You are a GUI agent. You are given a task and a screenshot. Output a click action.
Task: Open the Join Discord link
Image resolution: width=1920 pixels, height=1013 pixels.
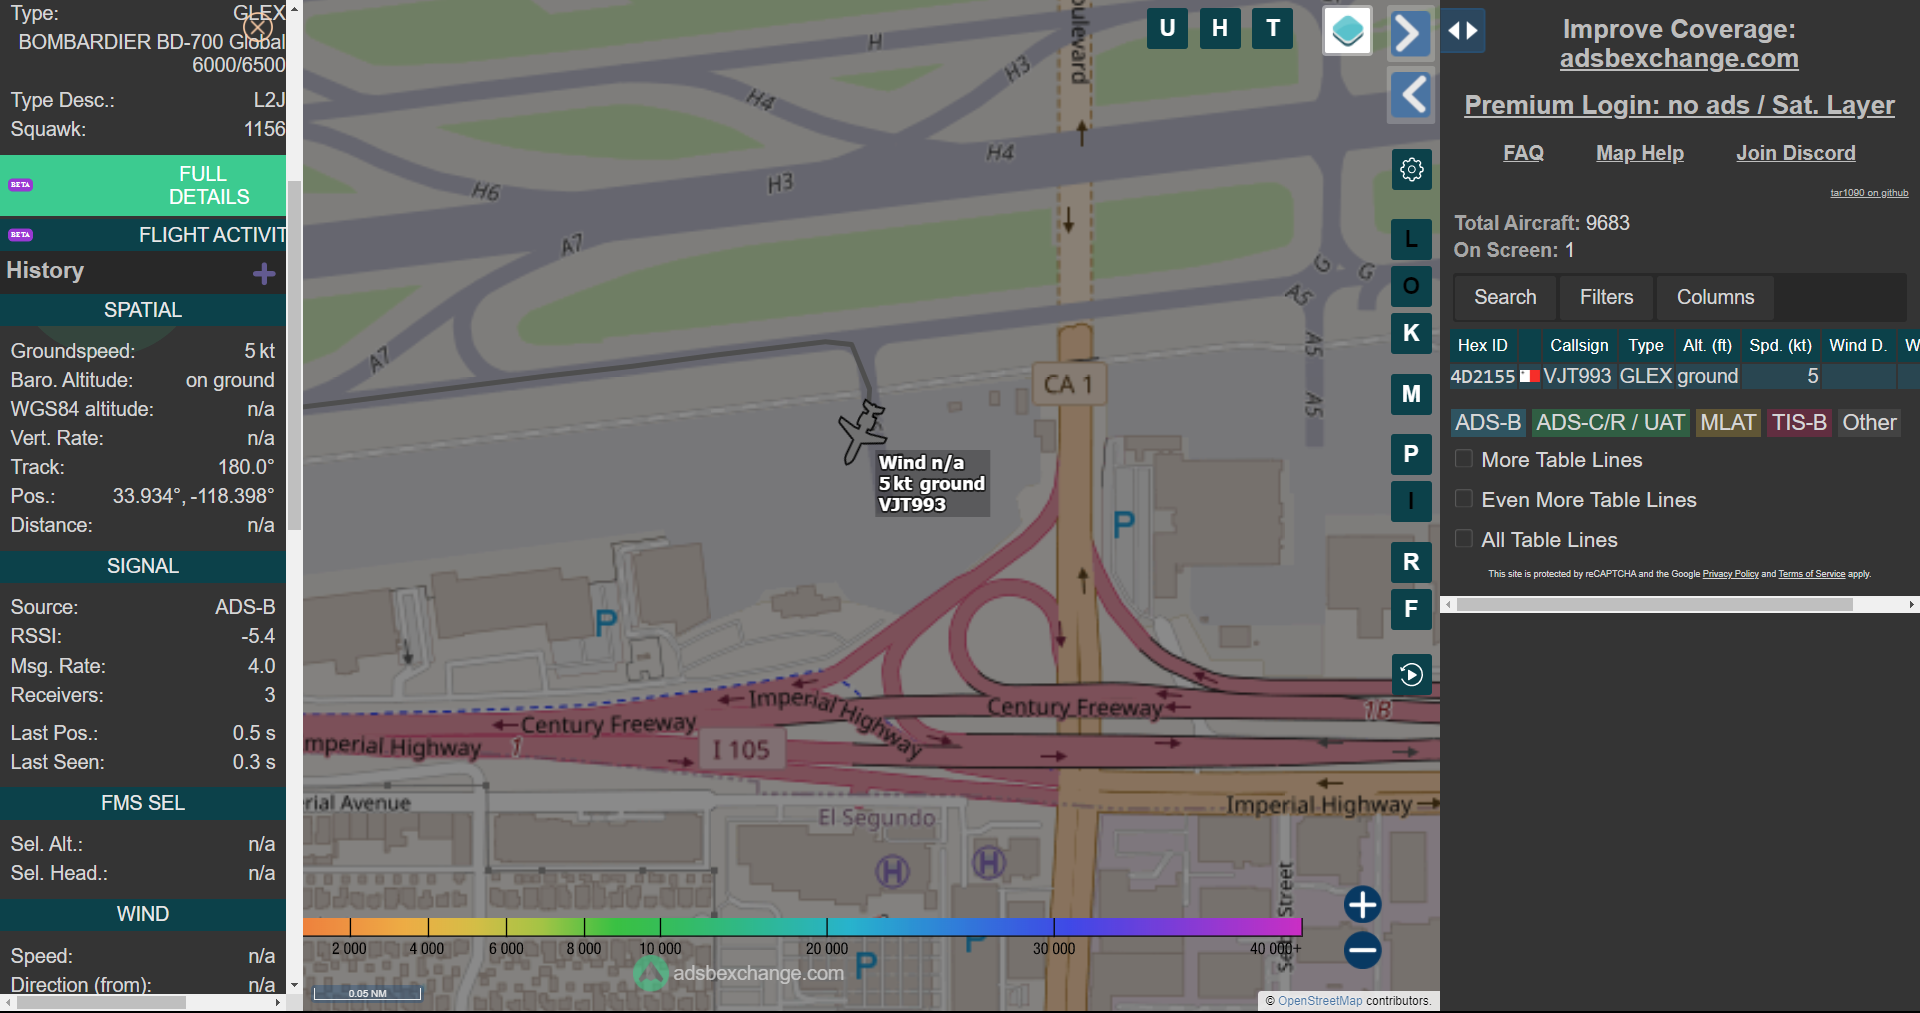[1795, 153]
